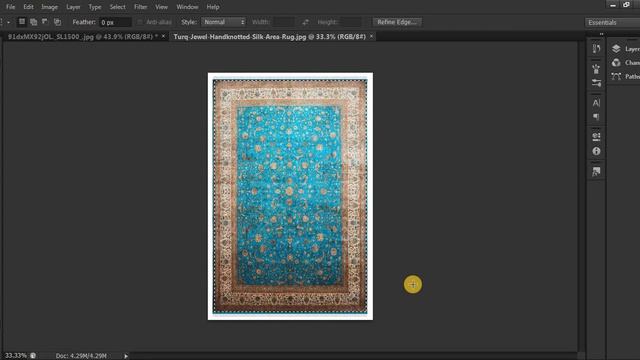640x360 pixels.
Task: Click the Paths panel label
Action: pyautogui.click(x=632, y=77)
